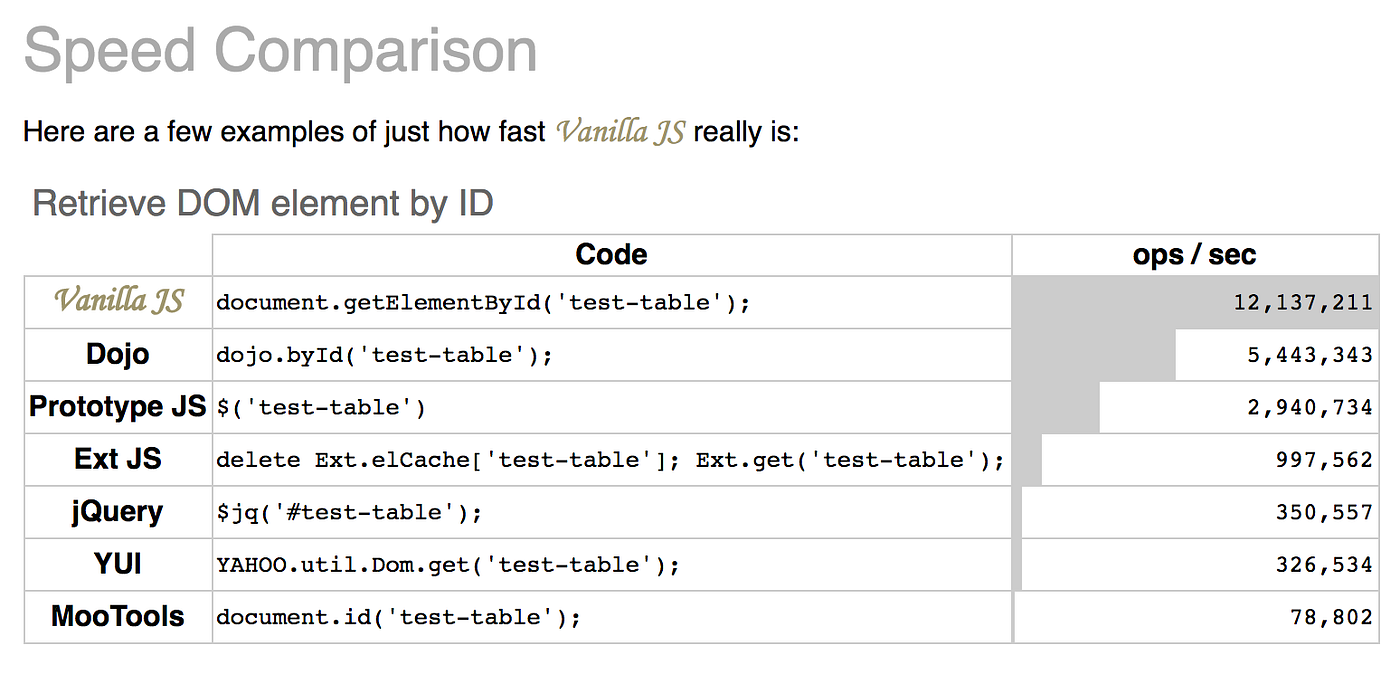Click the Speed Comparison heading
This screenshot has height=695, width=1400.
coord(280,50)
